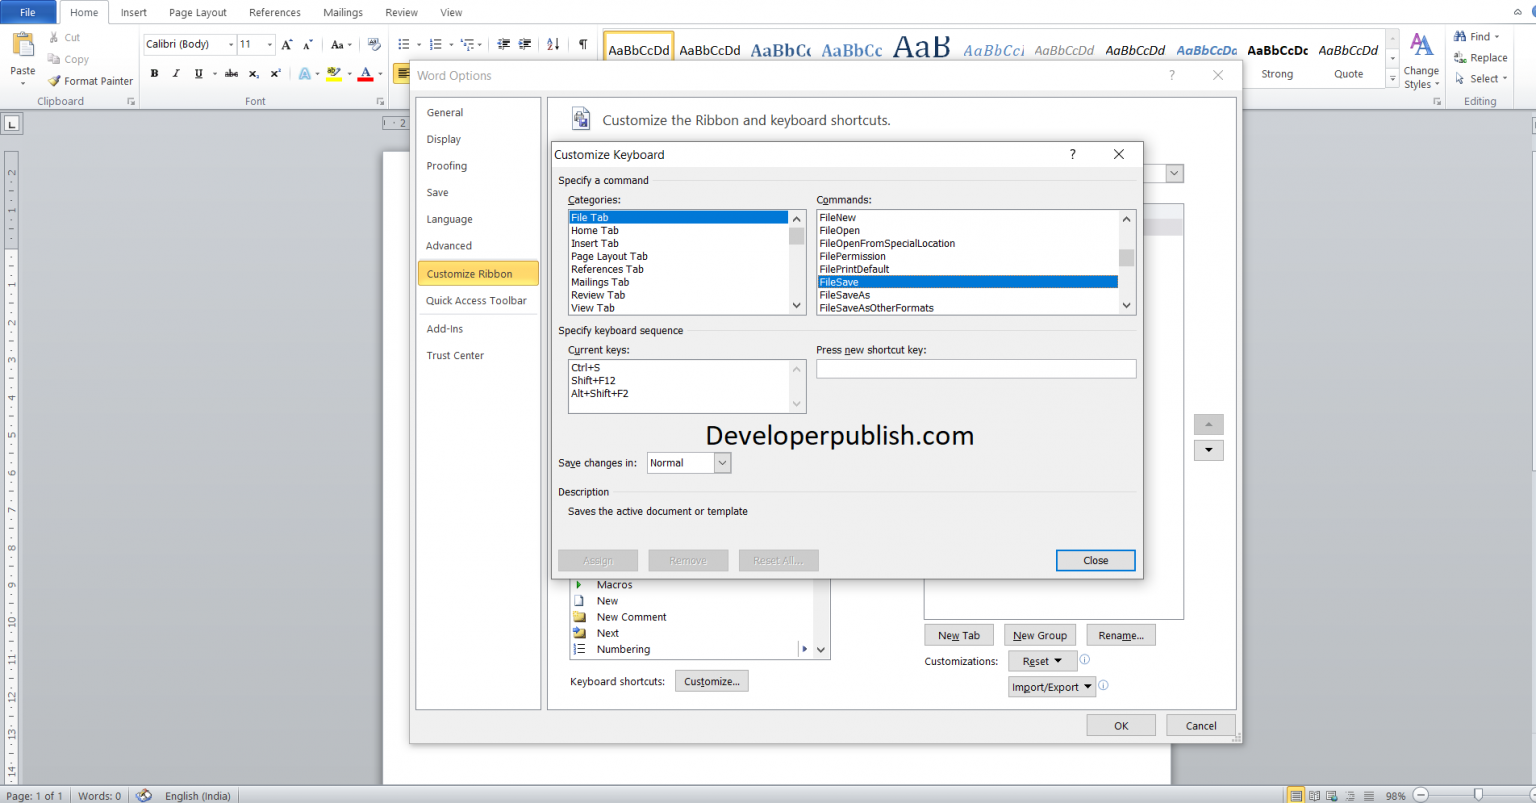Click Close in the Customize Keyboard dialog
1536x803 pixels.
[1095, 560]
